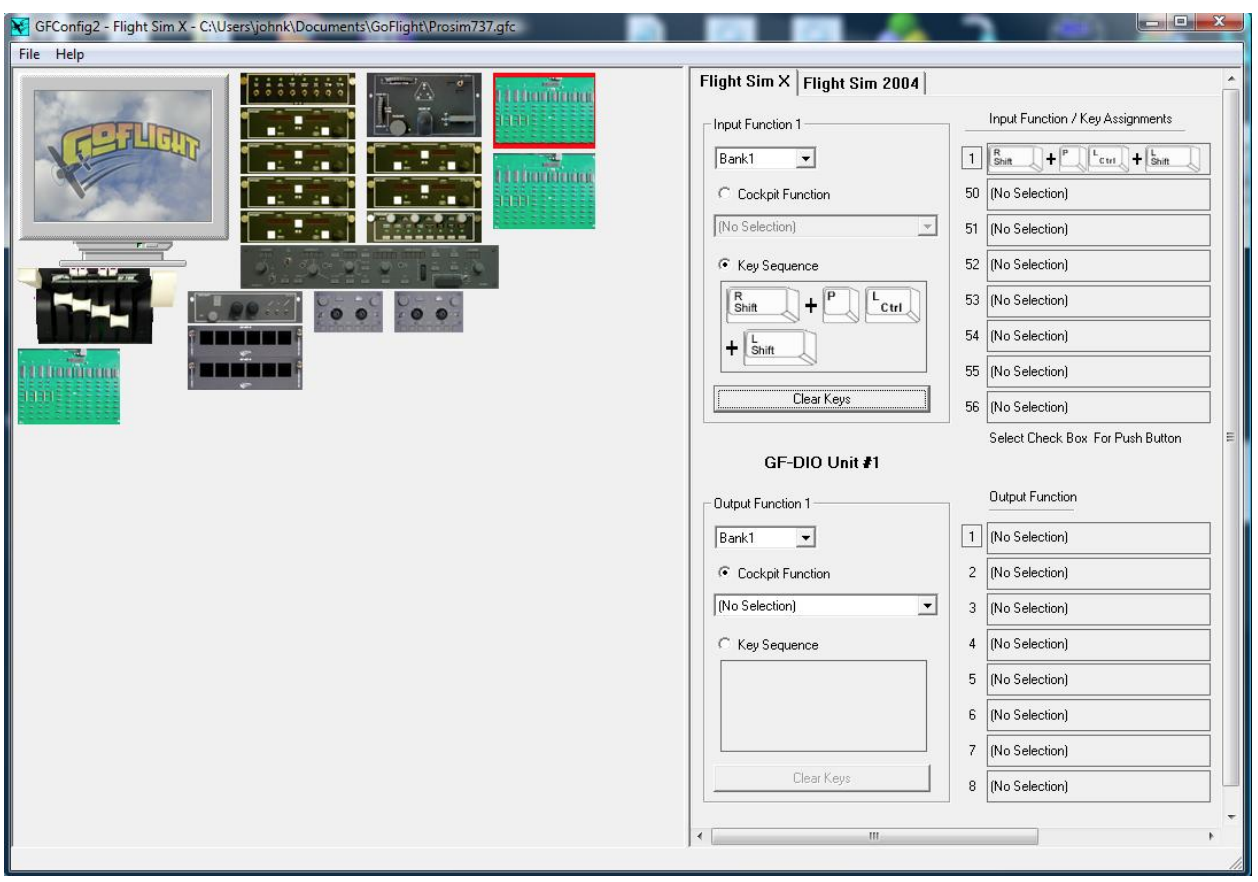Choose Cockpit Function radio in Output Function 1
The width and height of the screenshot is (1258, 882).
724,574
